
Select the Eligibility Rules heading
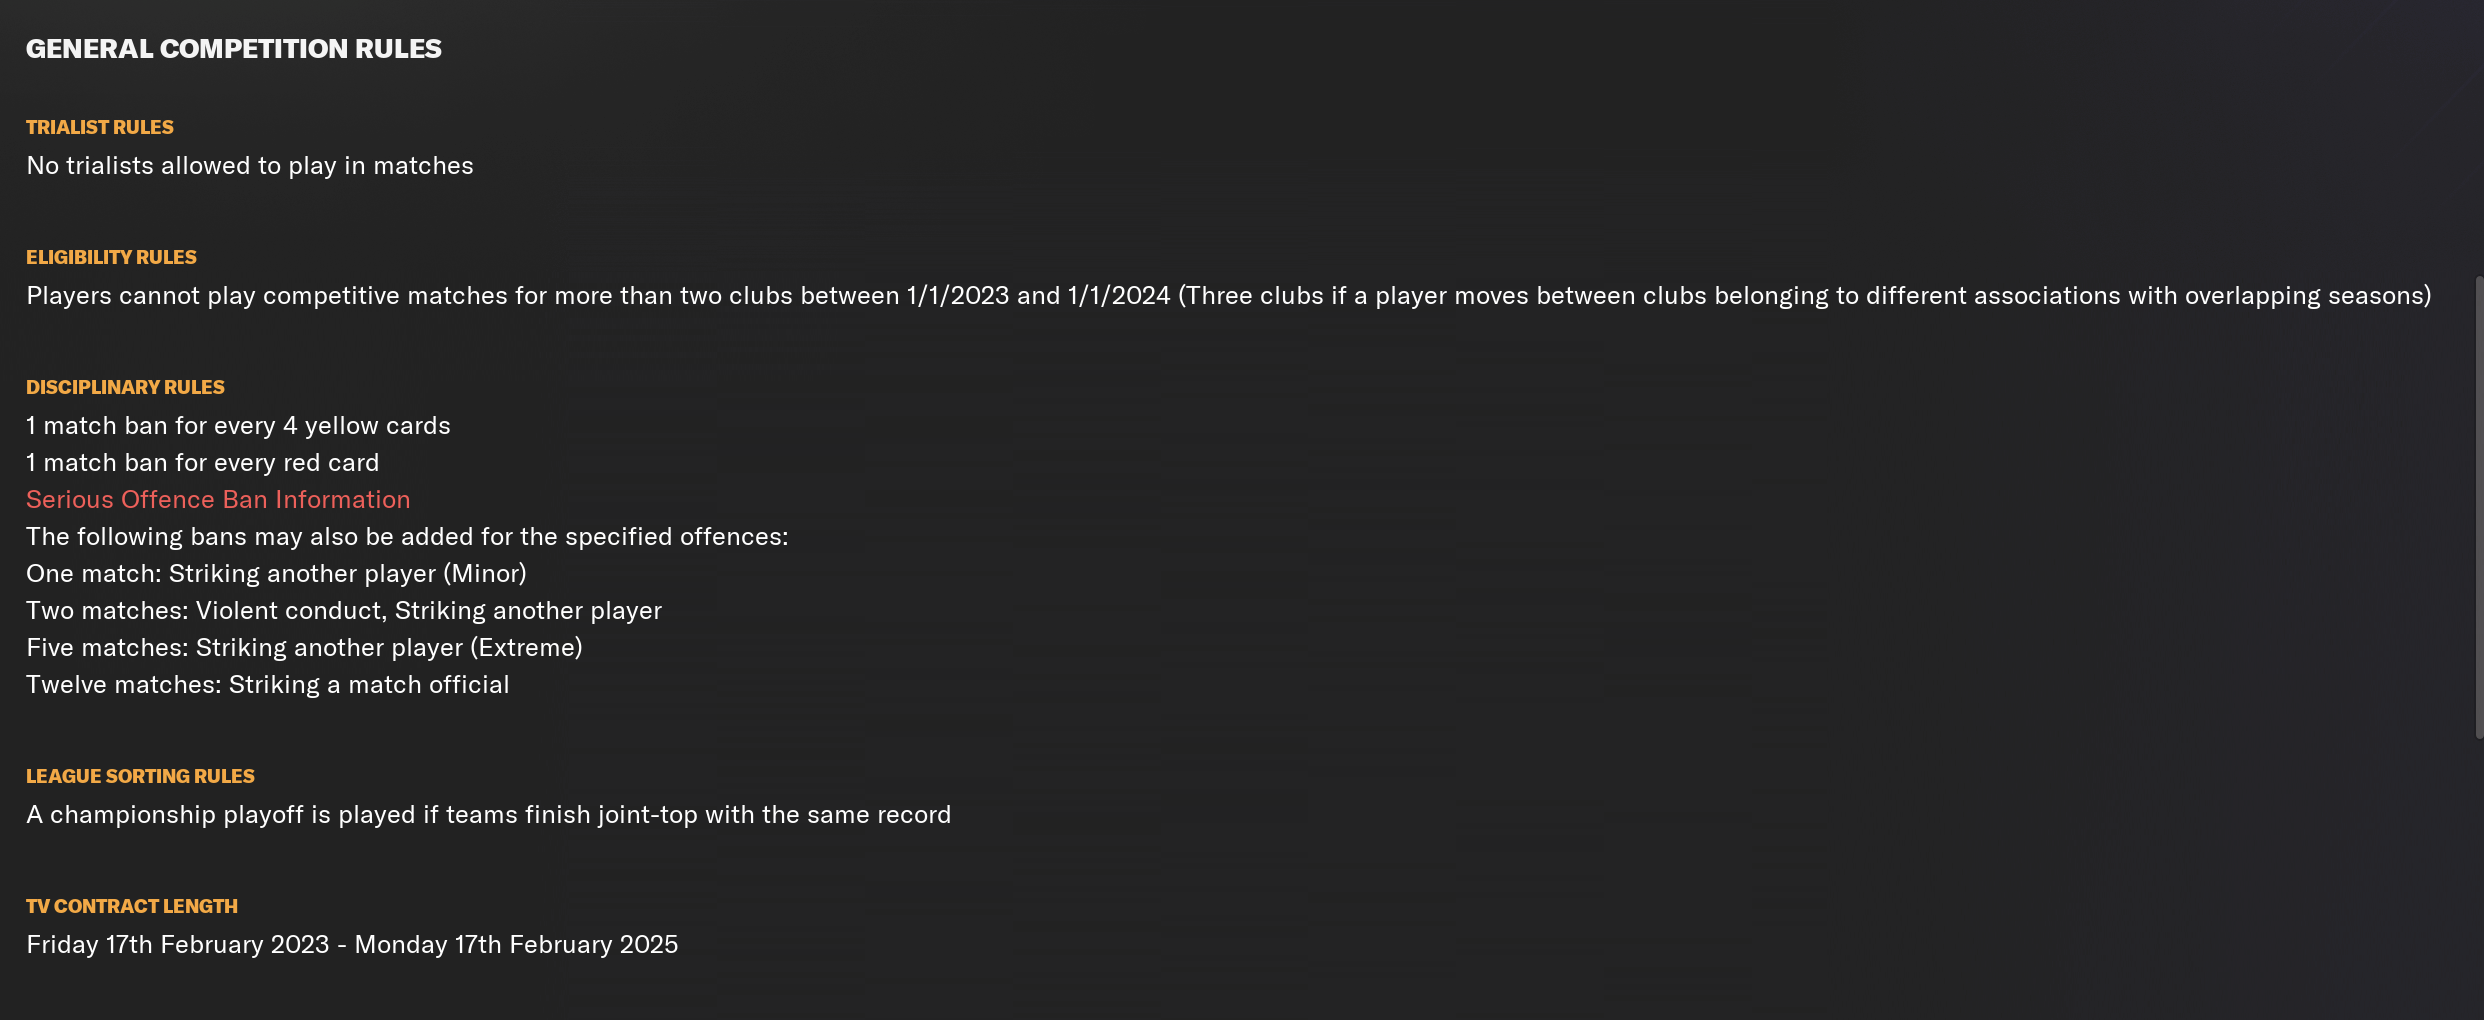tap(111, 257)
